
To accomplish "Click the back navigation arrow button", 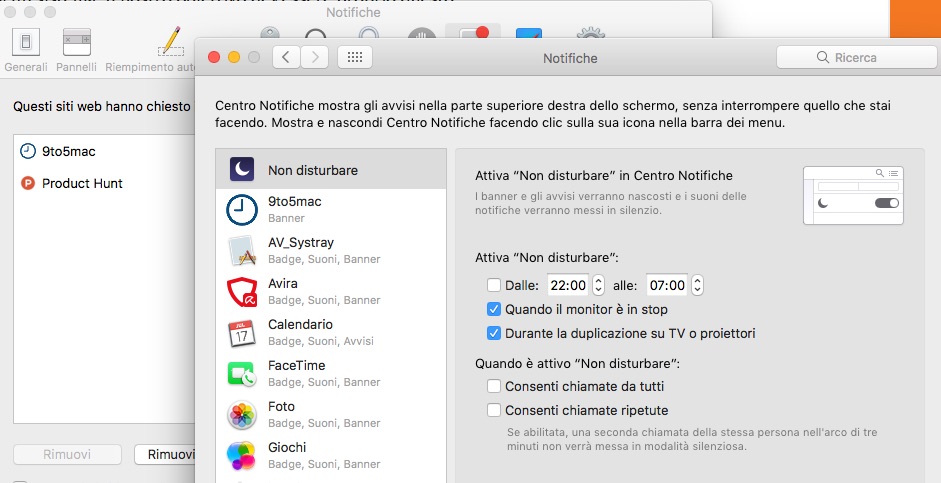I will 287,57.
